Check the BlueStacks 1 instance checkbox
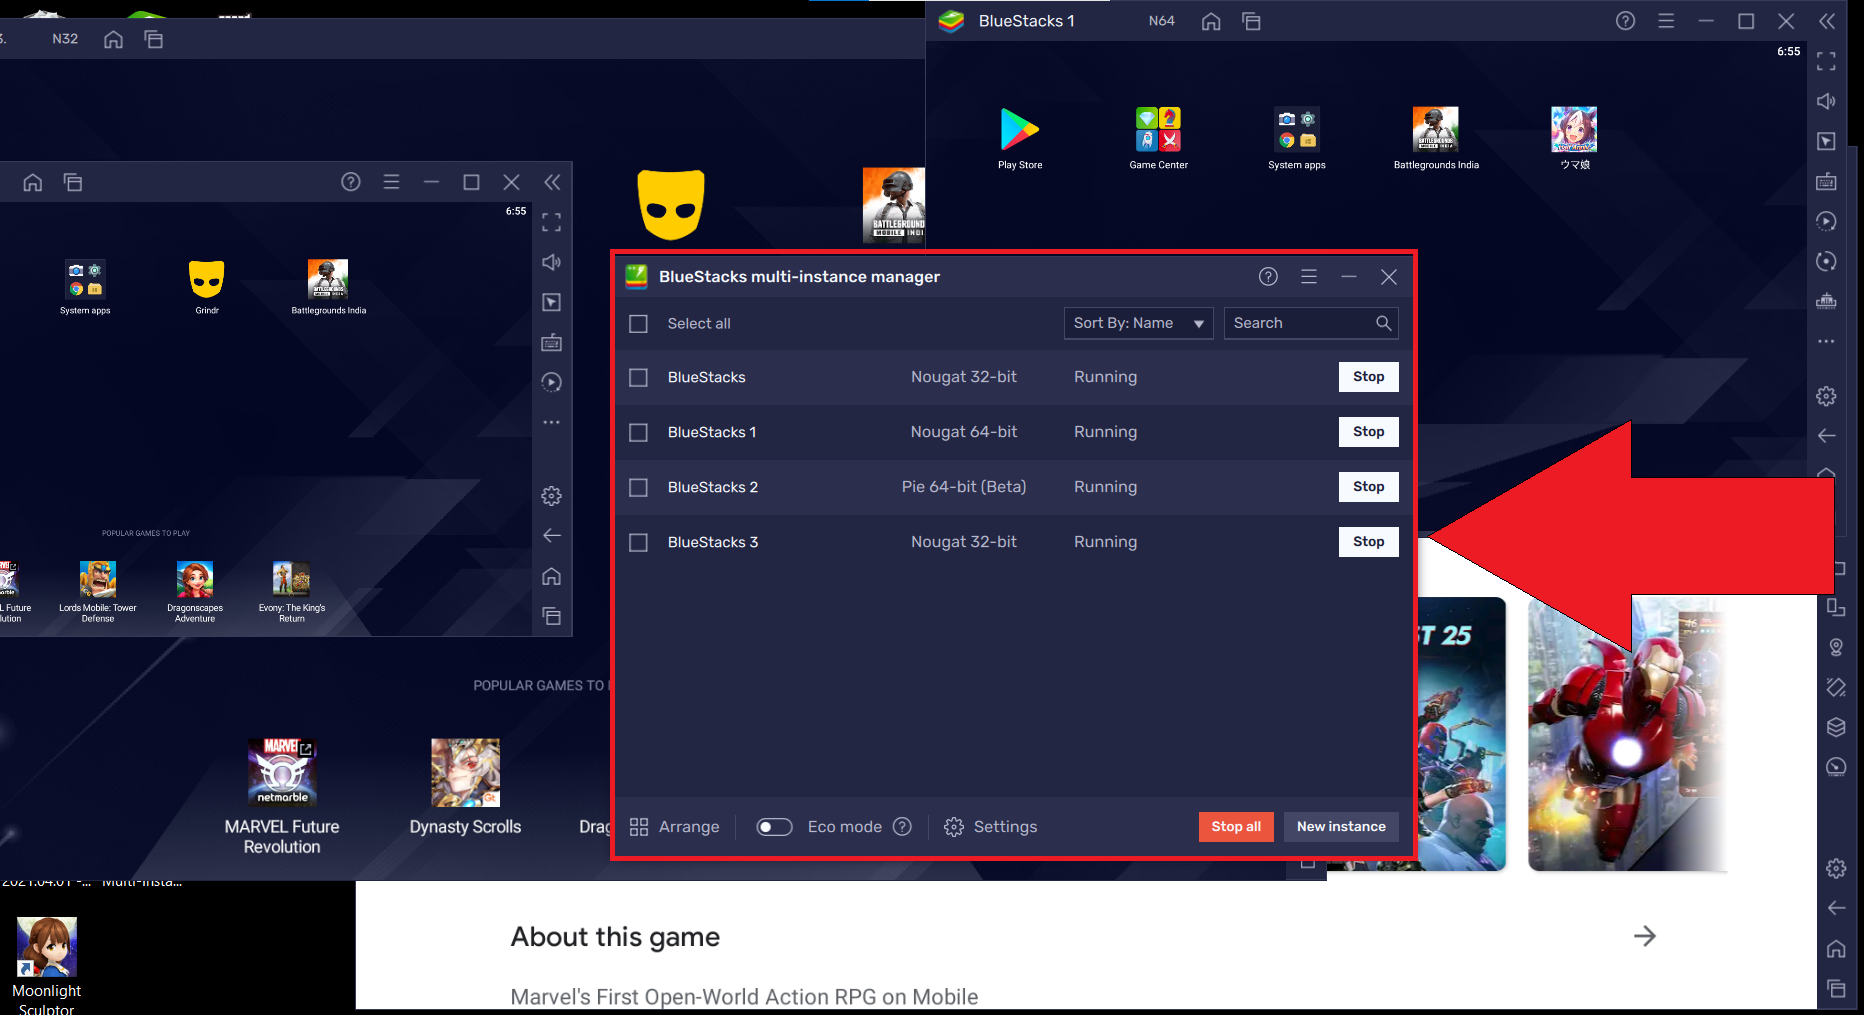Viewport: 1864px width, 1015px height. point(638,432)
